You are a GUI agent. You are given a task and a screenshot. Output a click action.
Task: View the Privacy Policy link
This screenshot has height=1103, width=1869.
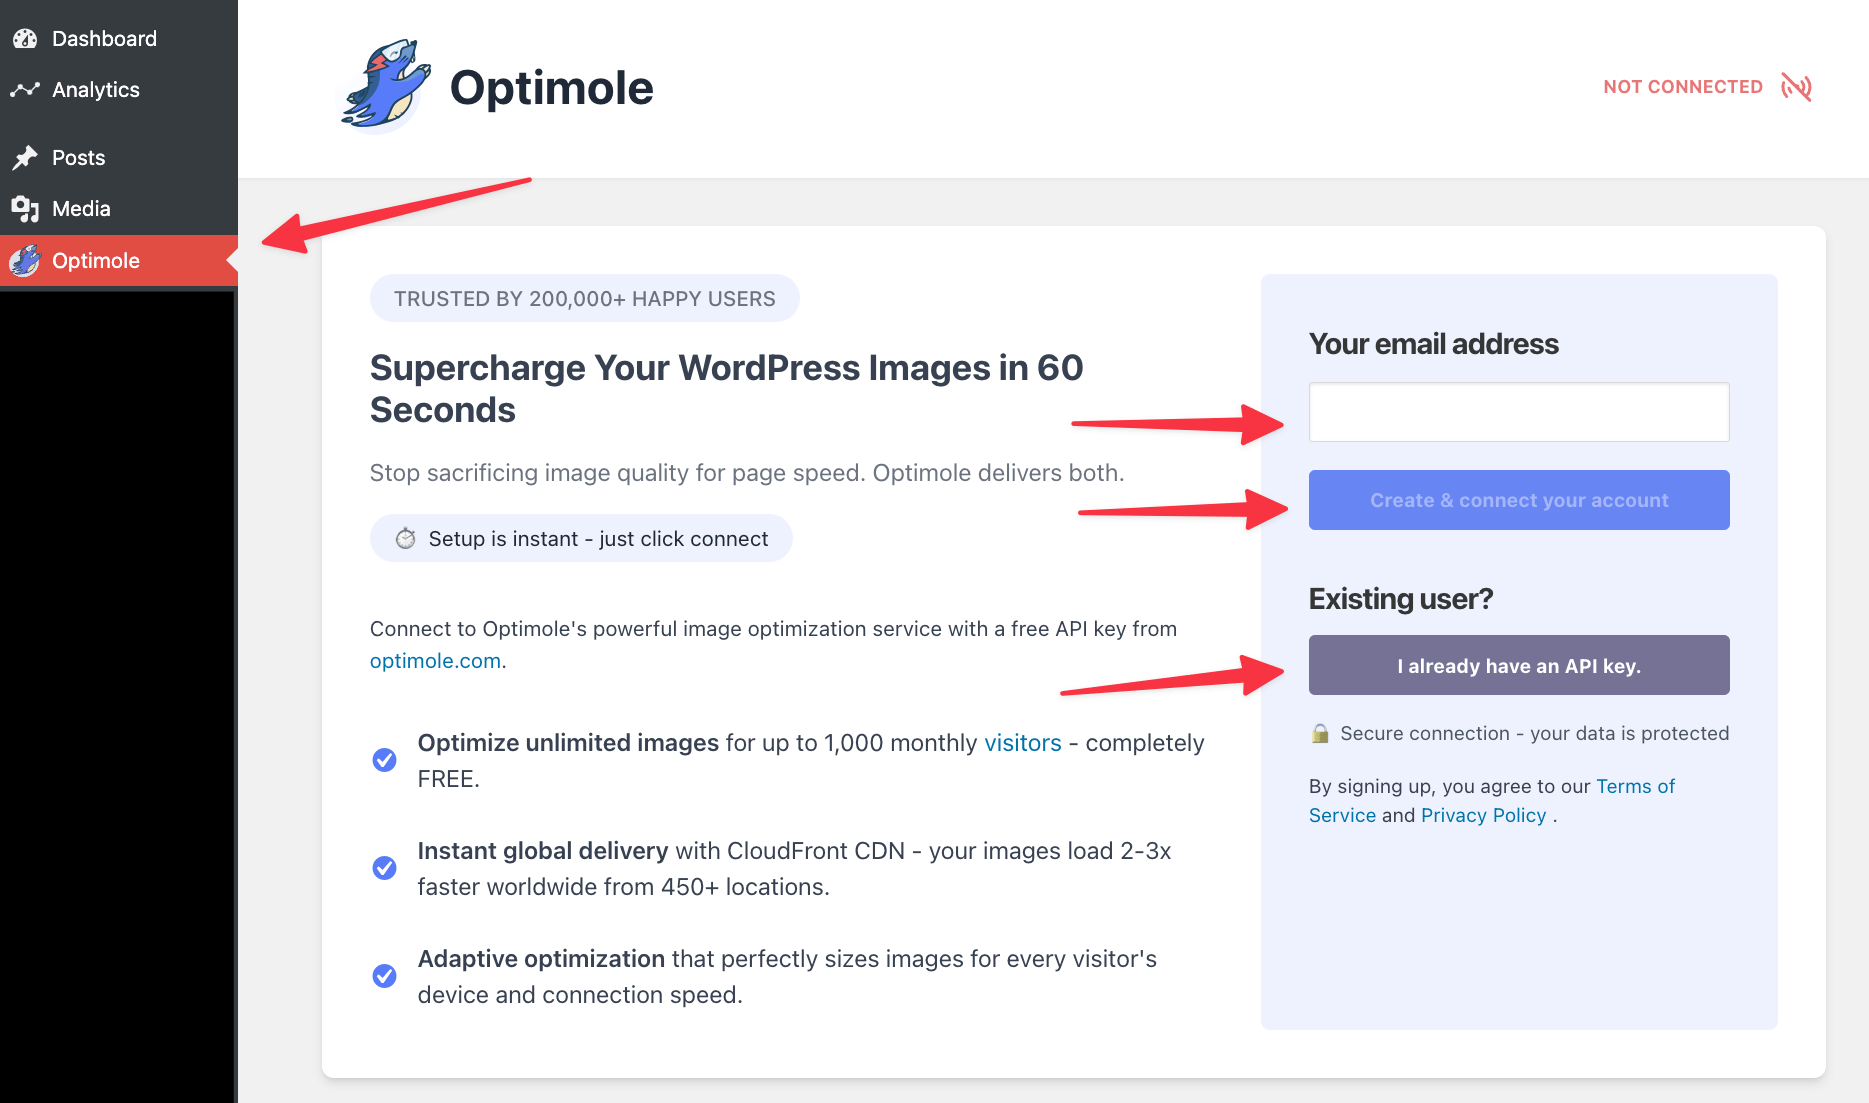pos(1483,815)
